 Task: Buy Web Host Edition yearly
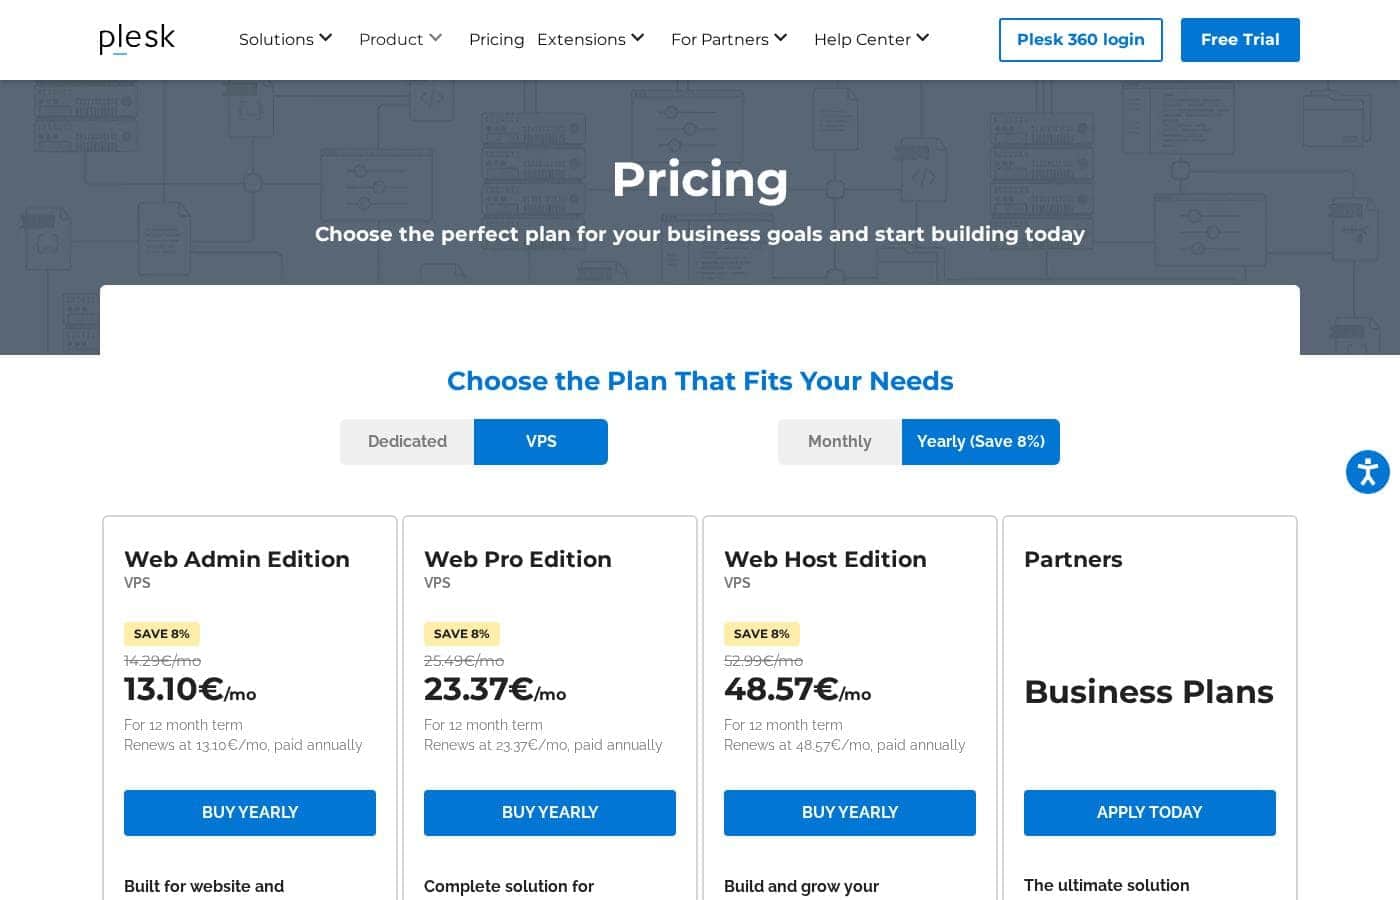click(x=850, y=813)
